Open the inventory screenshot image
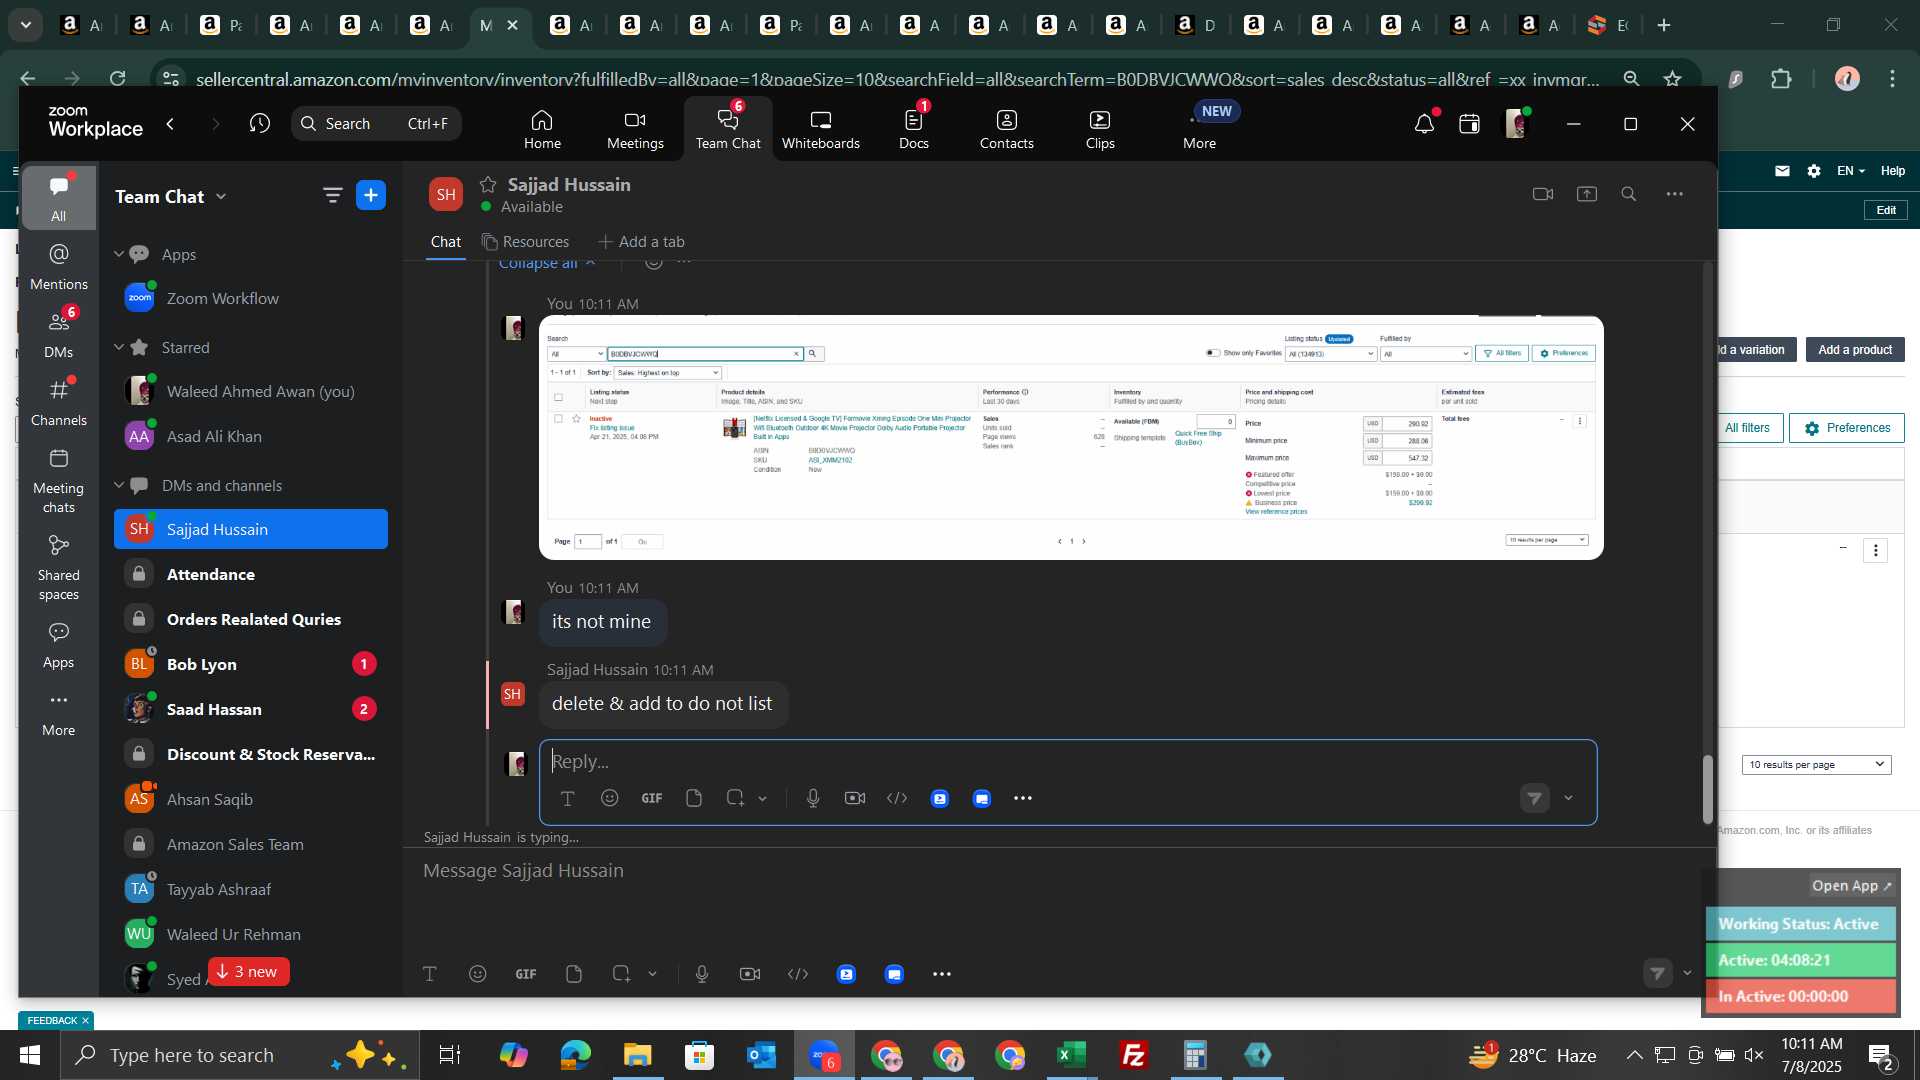 coord(1071,437)
